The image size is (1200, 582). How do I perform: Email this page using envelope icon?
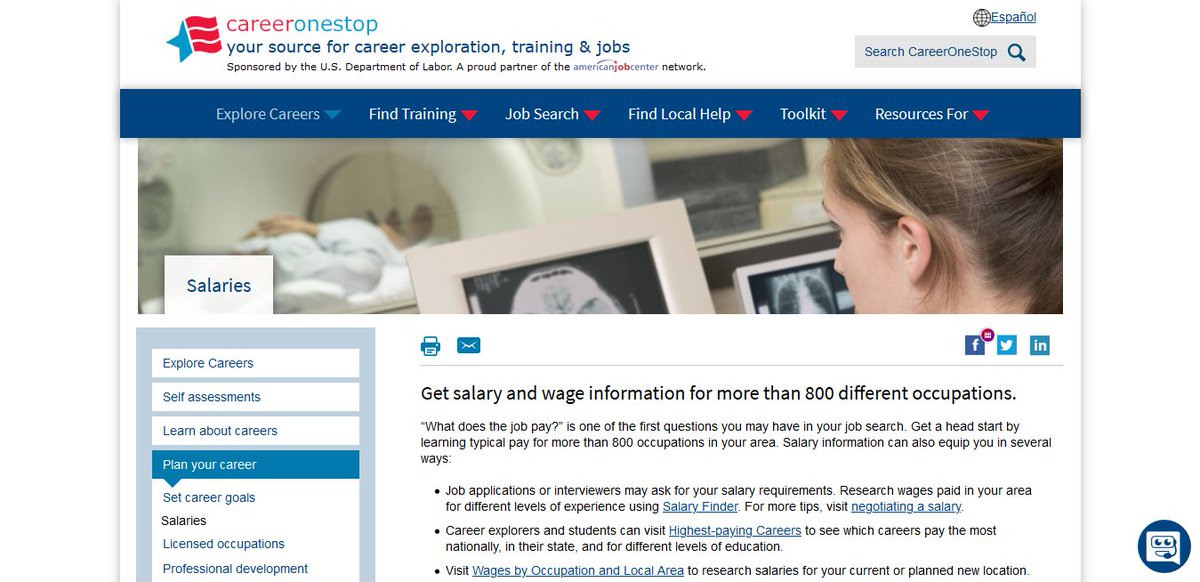click(x=469, y=345)
